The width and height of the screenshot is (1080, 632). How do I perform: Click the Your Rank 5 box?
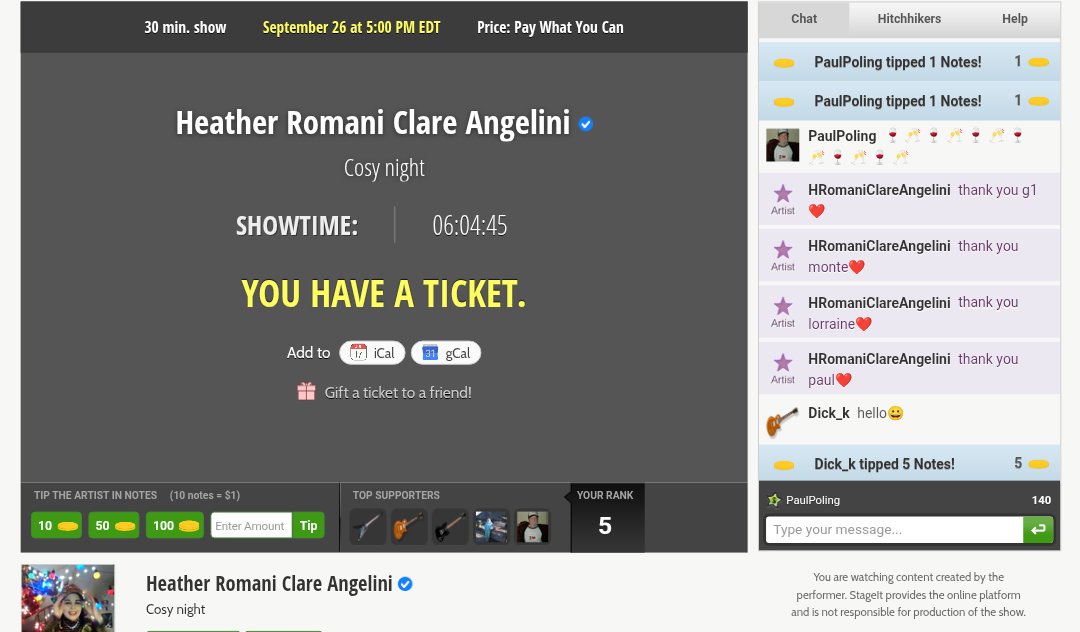point(605,518)
